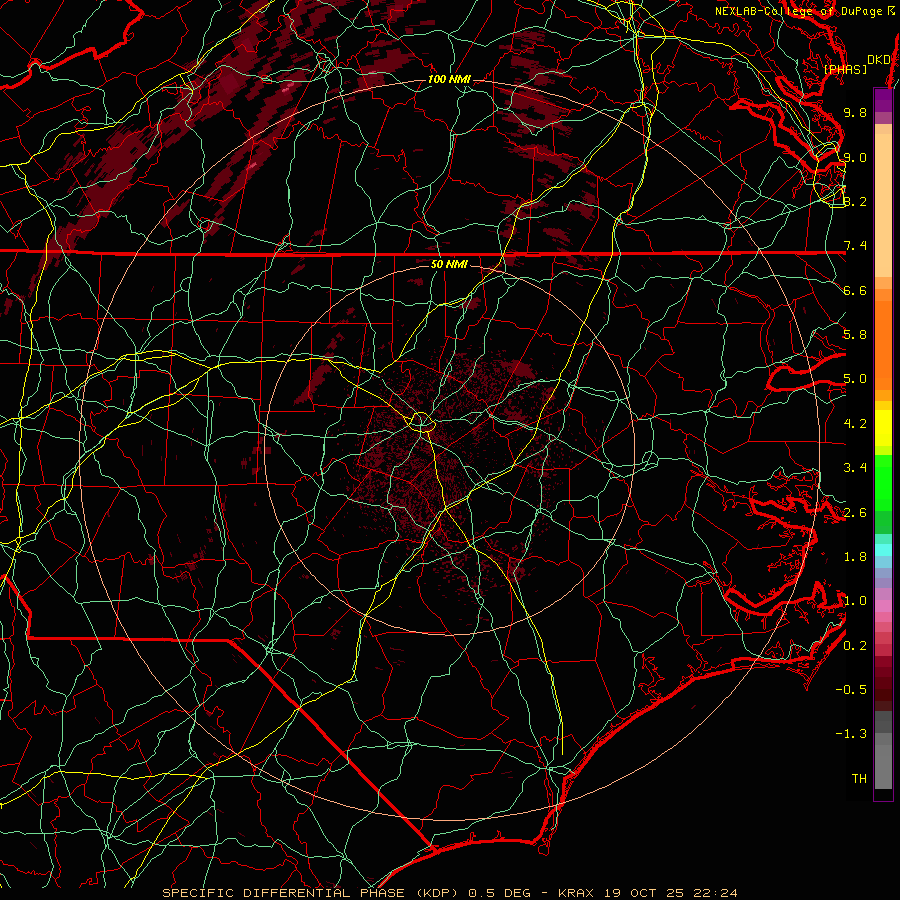Click the 5.0 scale value

tap(855, 379)
